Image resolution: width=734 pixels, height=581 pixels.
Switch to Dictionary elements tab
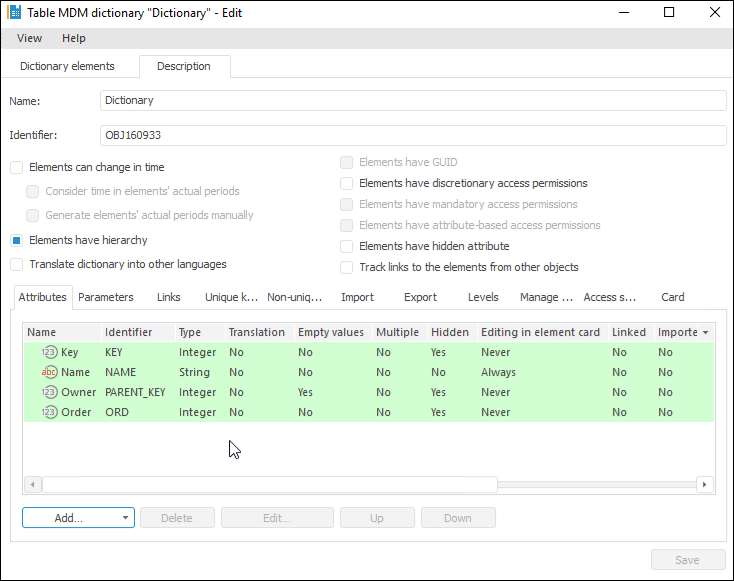[67, 66]
